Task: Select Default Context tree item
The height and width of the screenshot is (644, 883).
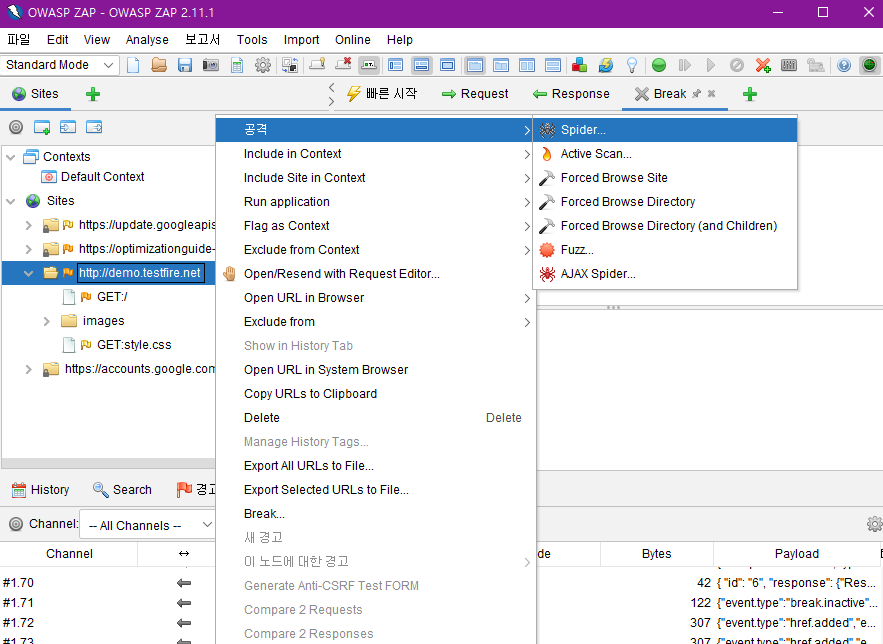Action: (93, 177)
